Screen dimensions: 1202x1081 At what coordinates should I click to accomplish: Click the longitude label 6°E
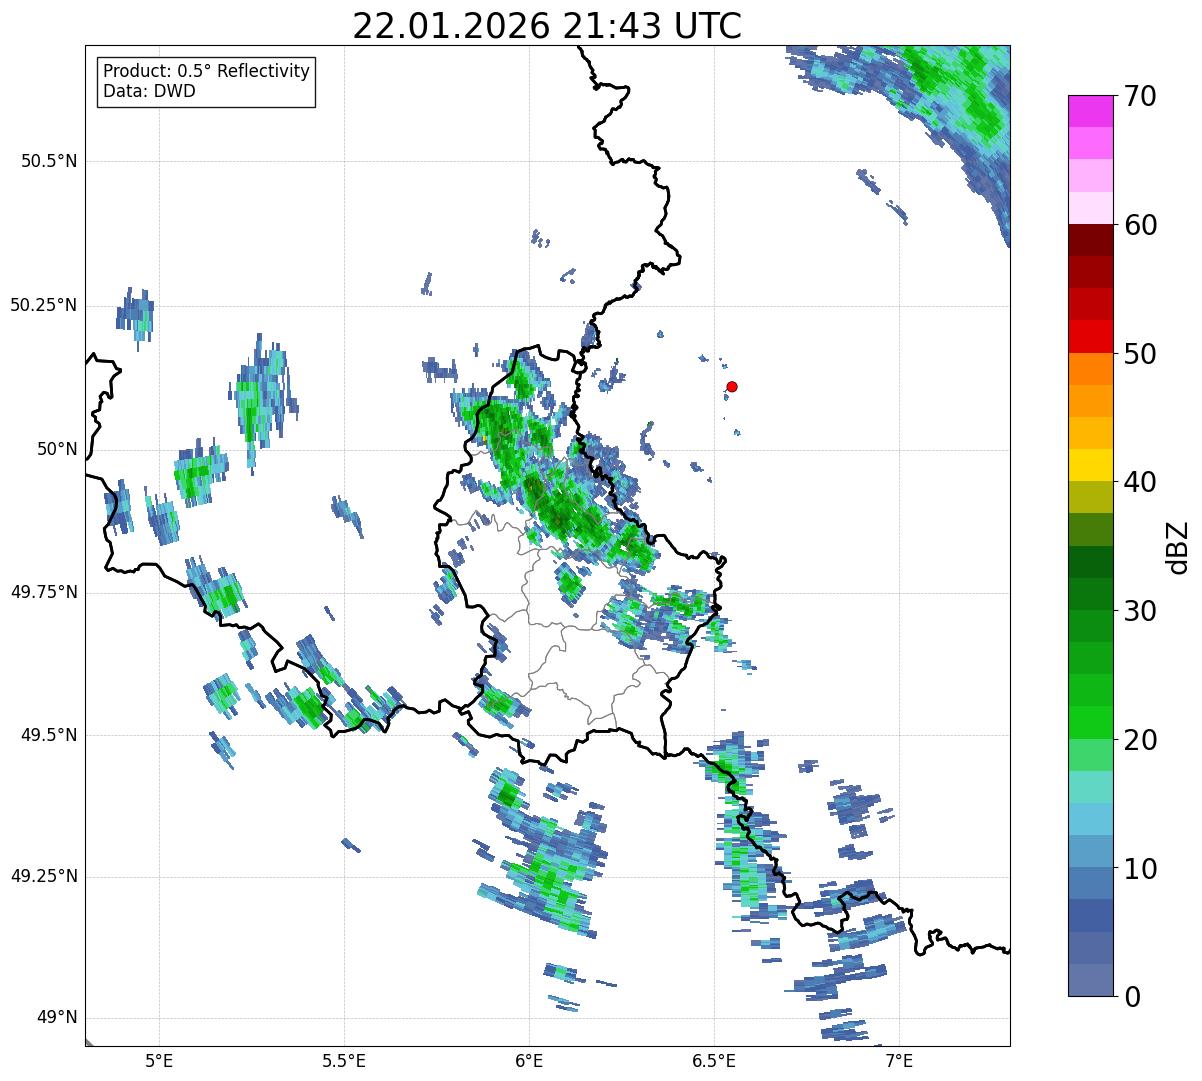click(x=529, y=1060)
